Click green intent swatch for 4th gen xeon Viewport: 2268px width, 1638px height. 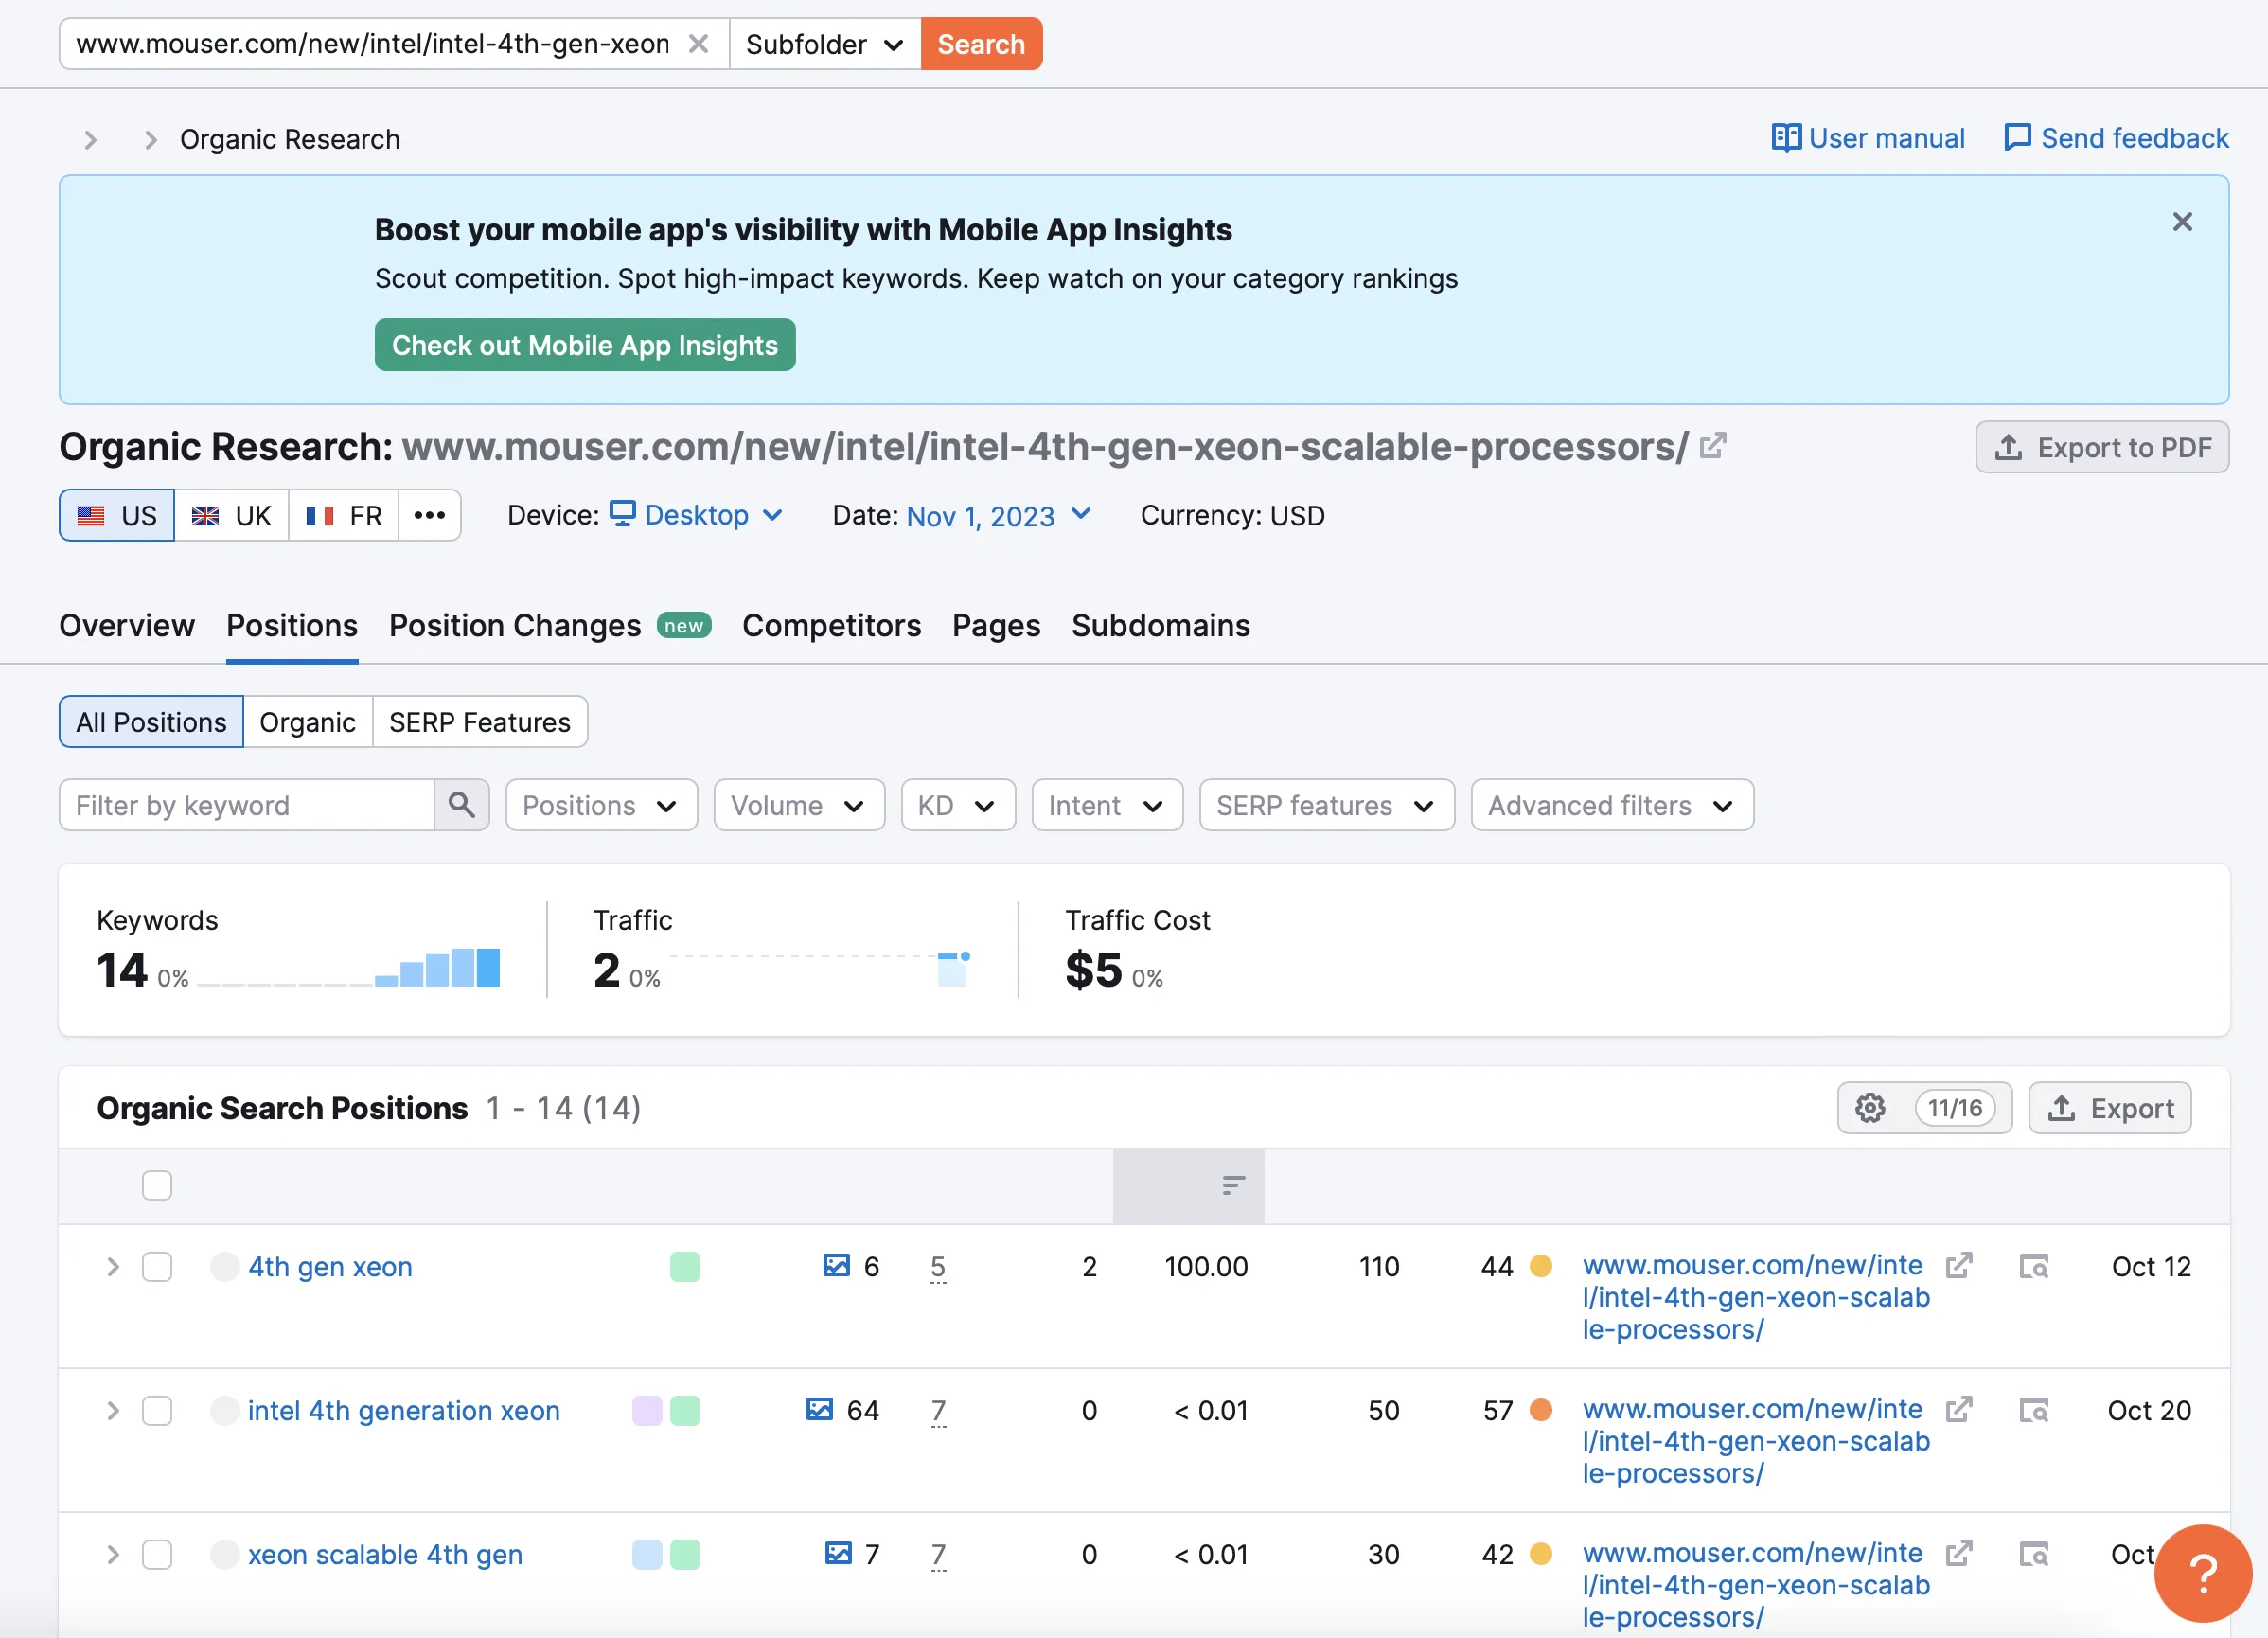(x=685, y=1267)
